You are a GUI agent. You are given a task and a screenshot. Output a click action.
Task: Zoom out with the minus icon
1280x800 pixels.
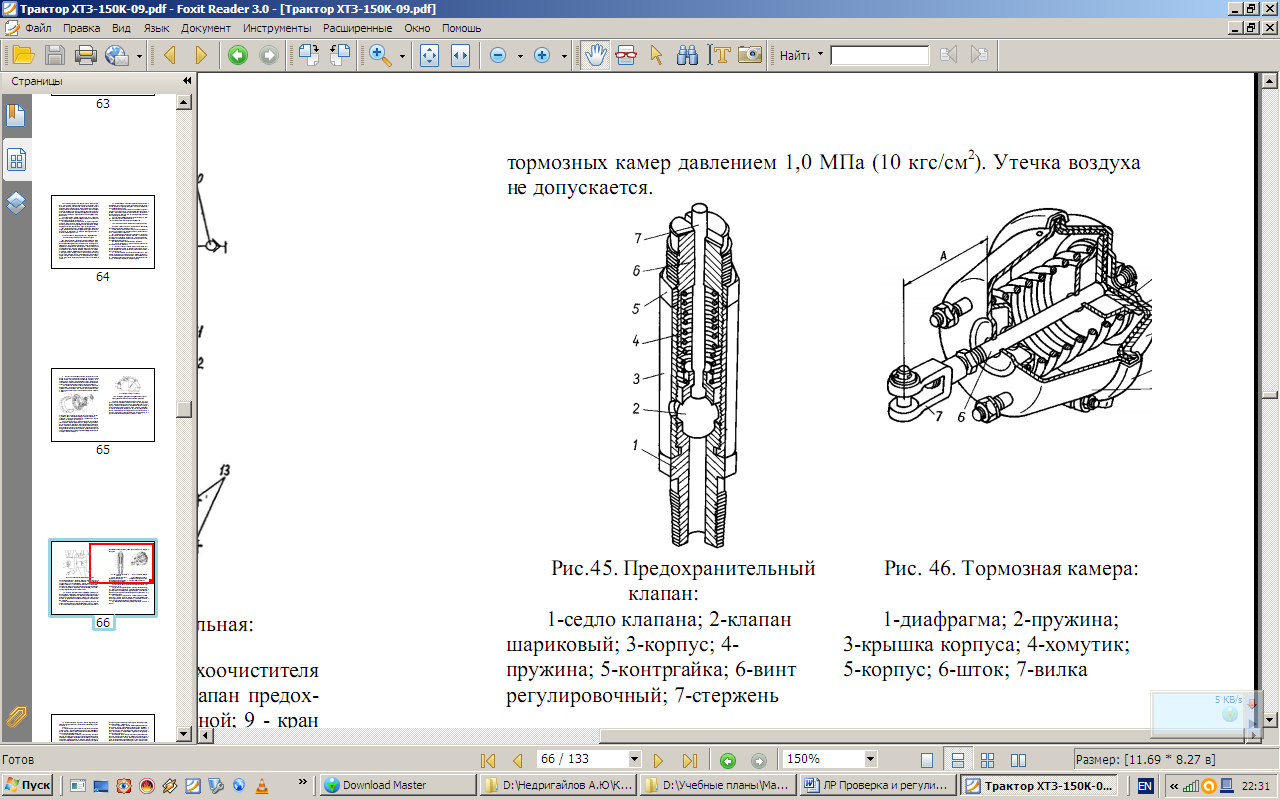(498, 55)
